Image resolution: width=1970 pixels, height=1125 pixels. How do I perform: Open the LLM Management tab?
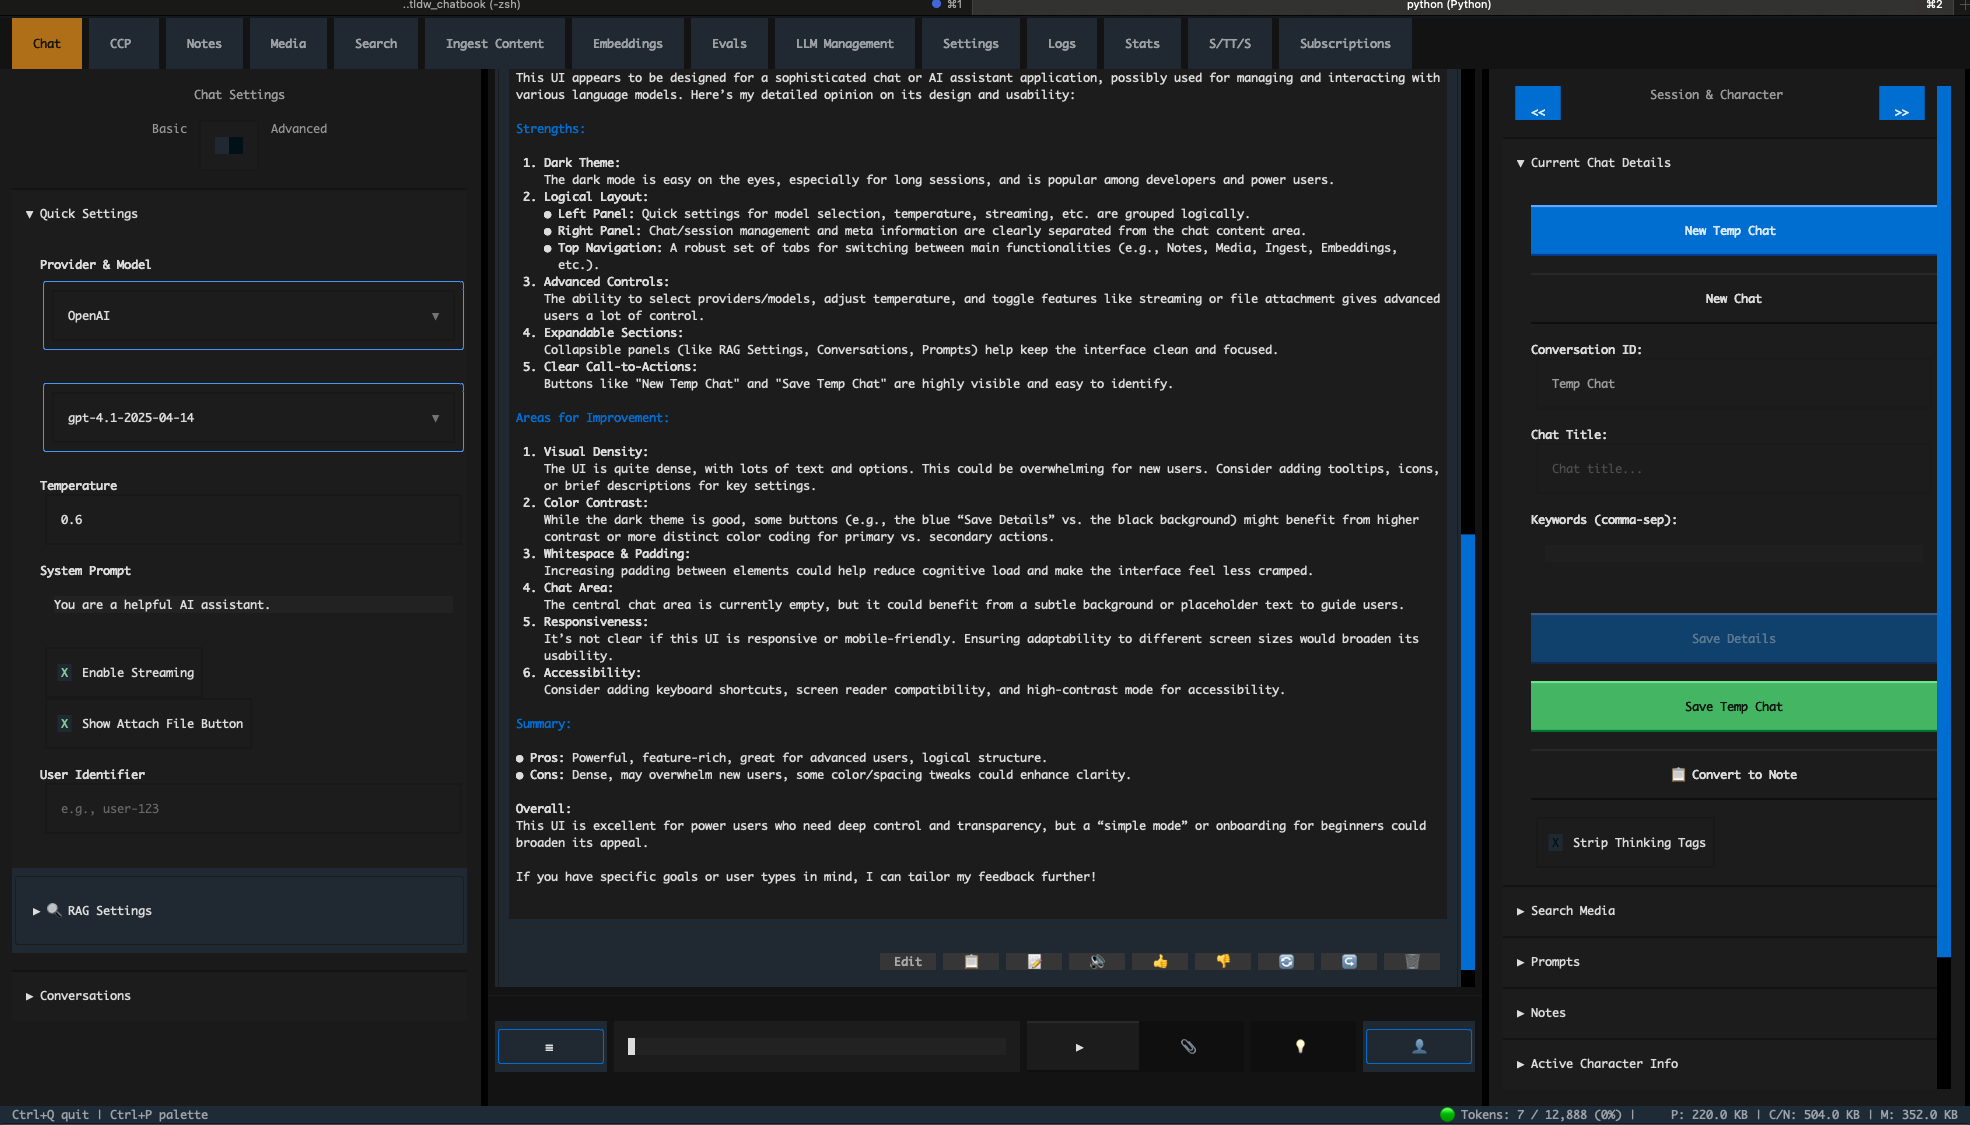844,44
